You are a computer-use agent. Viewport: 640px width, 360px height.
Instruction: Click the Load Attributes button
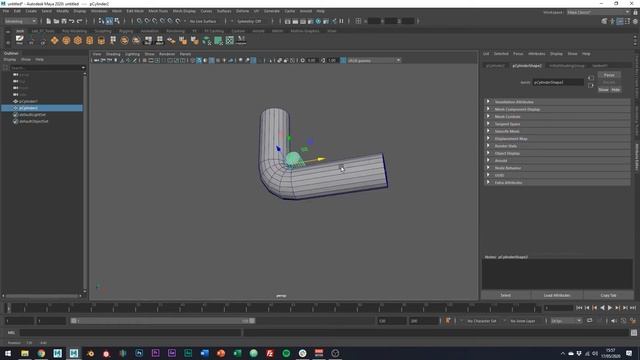[x=557, y=295]
